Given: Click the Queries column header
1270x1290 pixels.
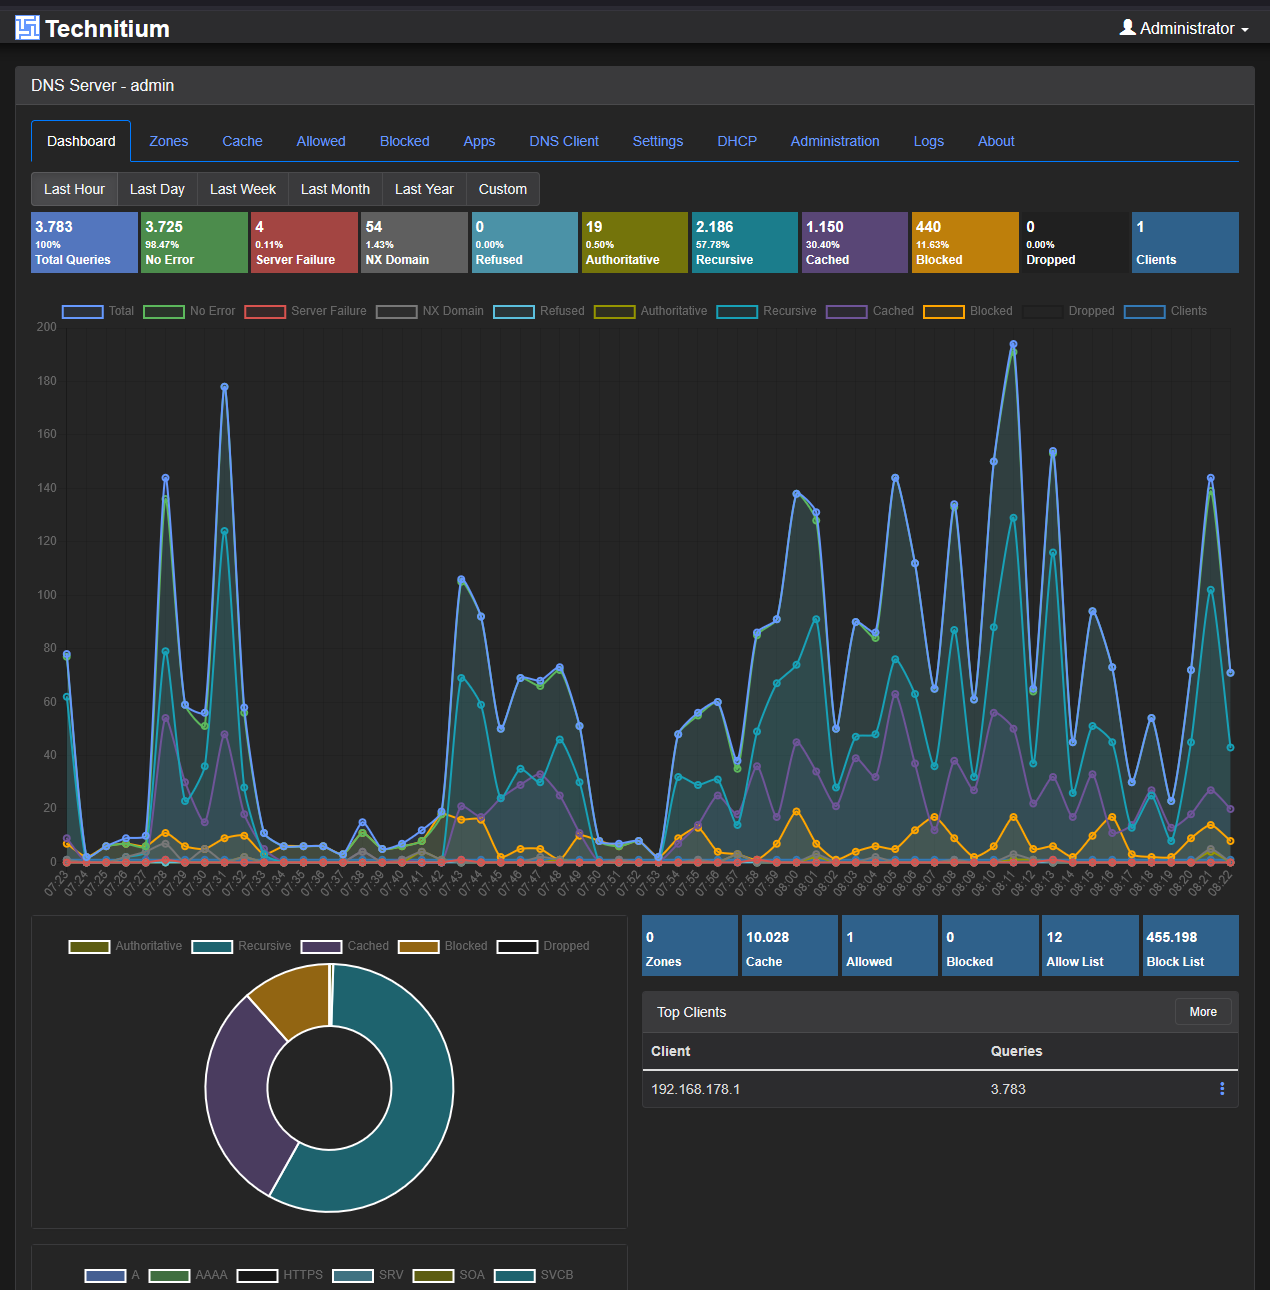Looking at the screenshot, I should [x=1016, y=1051].
